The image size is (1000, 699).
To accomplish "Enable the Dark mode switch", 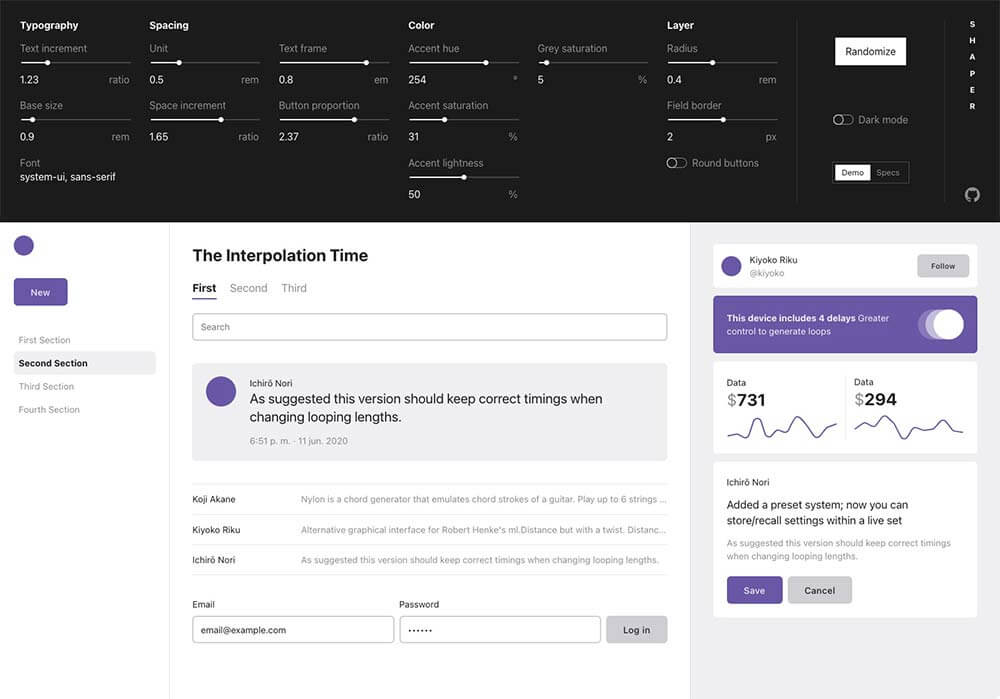I will (843, 120).
